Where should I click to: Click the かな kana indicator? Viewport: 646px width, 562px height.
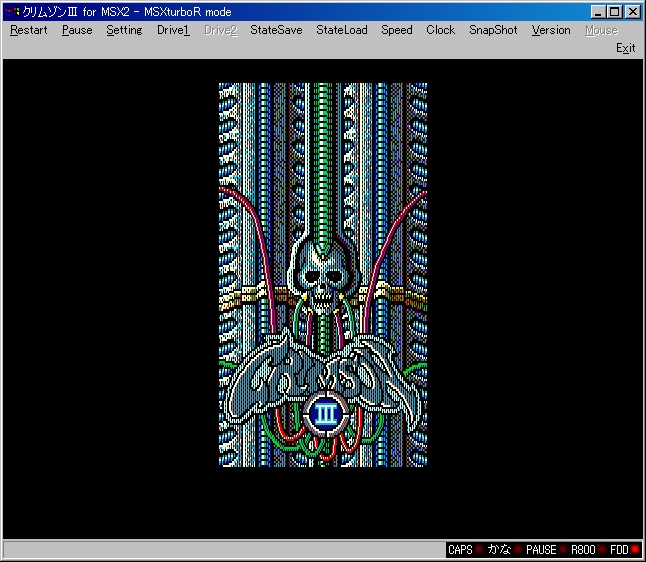click(499, 550)
